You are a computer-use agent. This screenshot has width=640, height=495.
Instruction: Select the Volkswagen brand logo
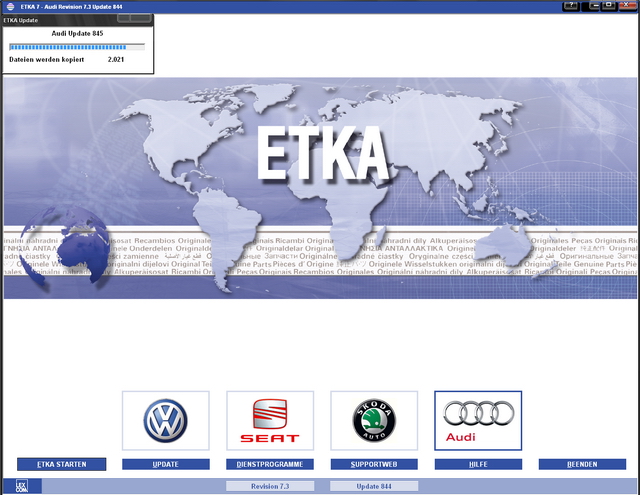coord(165,421)
